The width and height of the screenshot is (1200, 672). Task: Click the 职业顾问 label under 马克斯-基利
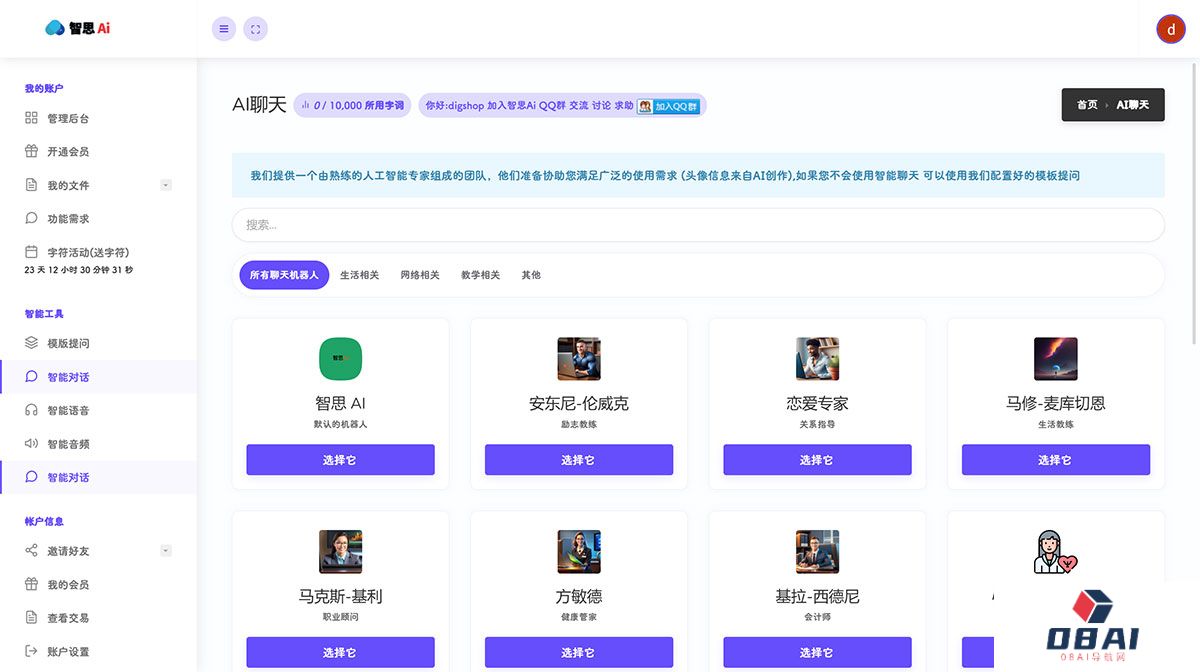(340, 617)
